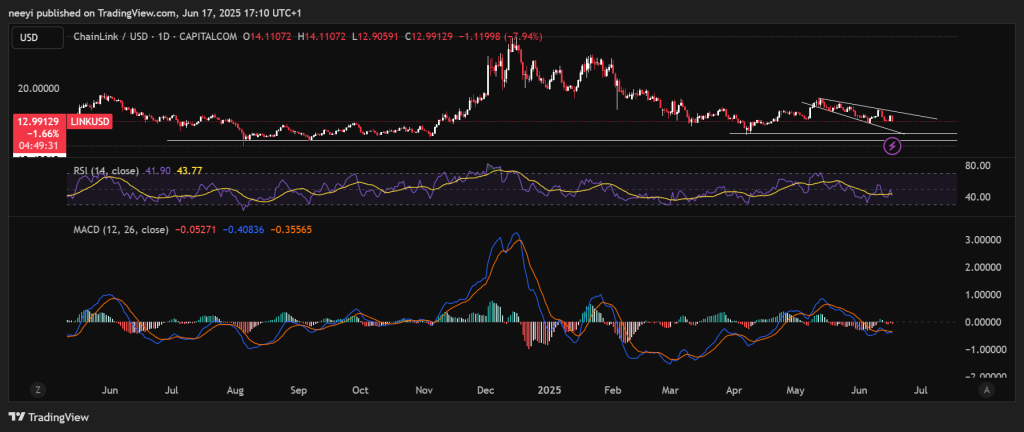Click the current price tag 12.99129
Viewport: 1024px width, 432px height.
point(37,121)
